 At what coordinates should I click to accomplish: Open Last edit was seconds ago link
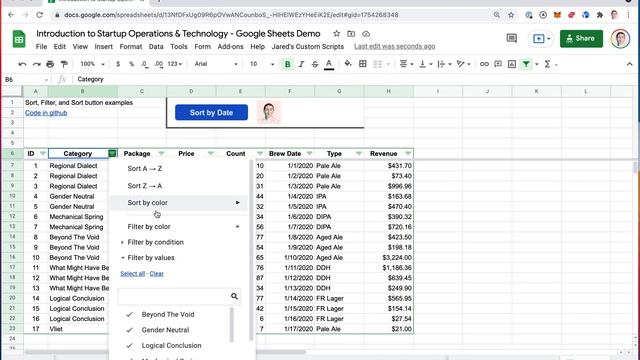click(394, 47)
